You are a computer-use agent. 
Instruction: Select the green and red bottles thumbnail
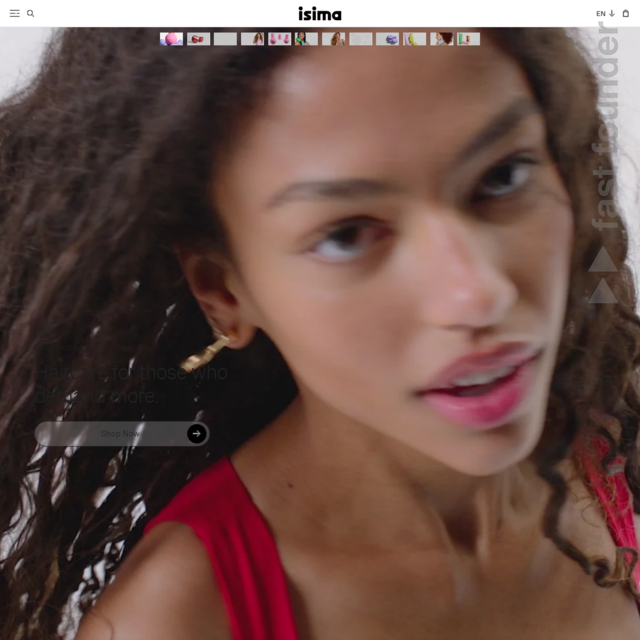pyautogui.click(x=469, y=39)
